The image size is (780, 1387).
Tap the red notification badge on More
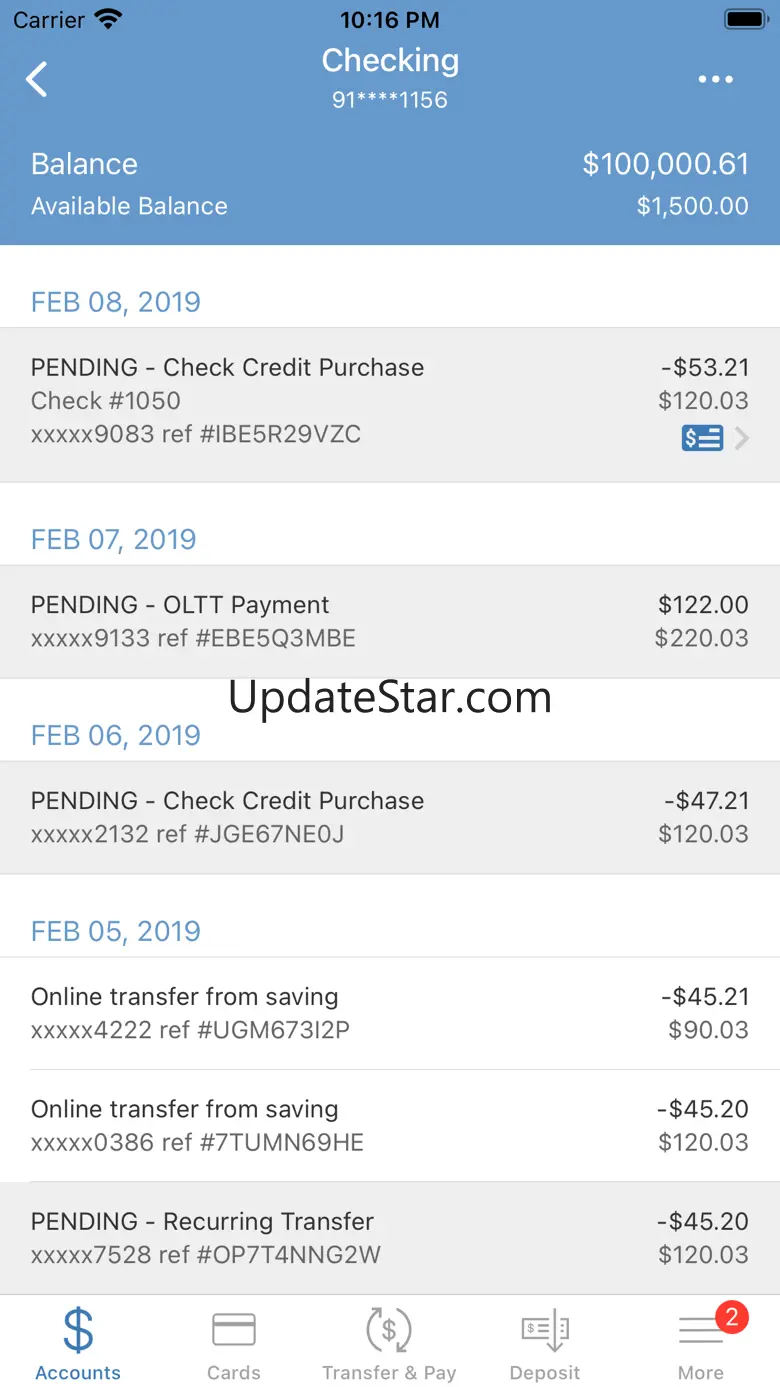click(x=731, y=1316)
